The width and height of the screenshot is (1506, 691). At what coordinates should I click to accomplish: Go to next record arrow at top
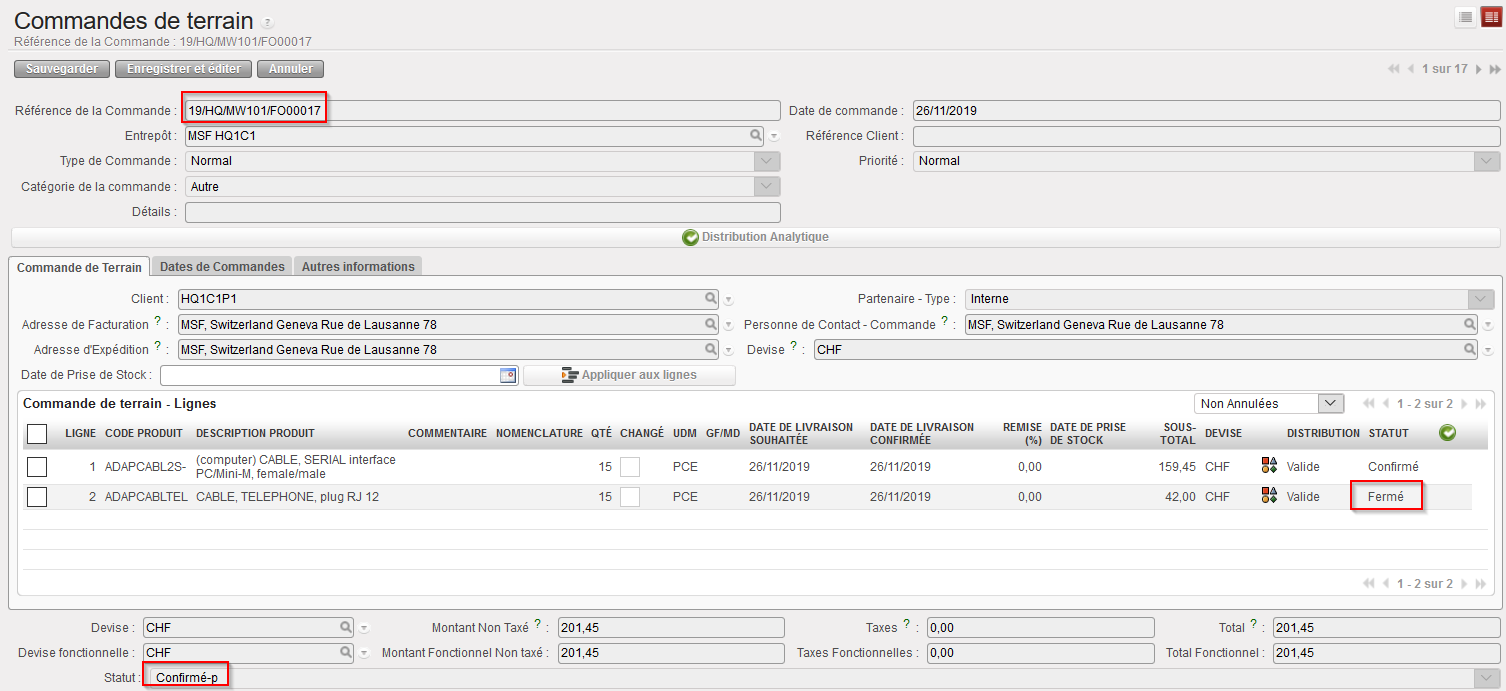pyautogui.click(x=1479, y=69)
